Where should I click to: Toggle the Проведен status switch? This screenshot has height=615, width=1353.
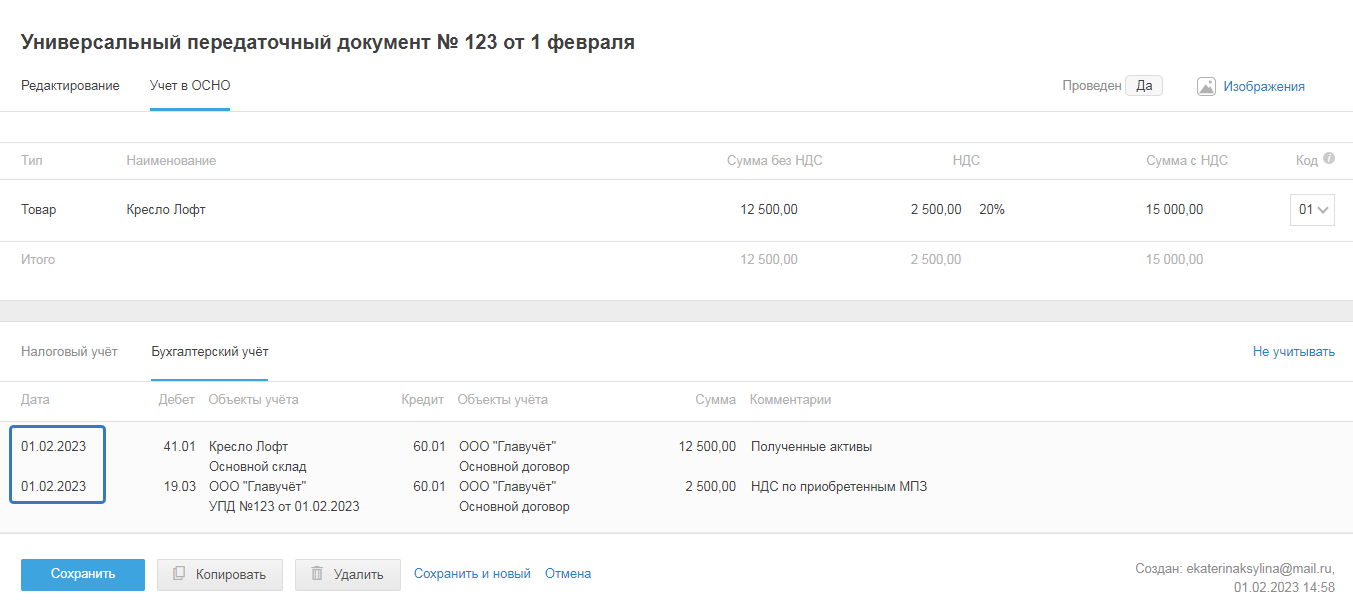tap(1143, 86)
